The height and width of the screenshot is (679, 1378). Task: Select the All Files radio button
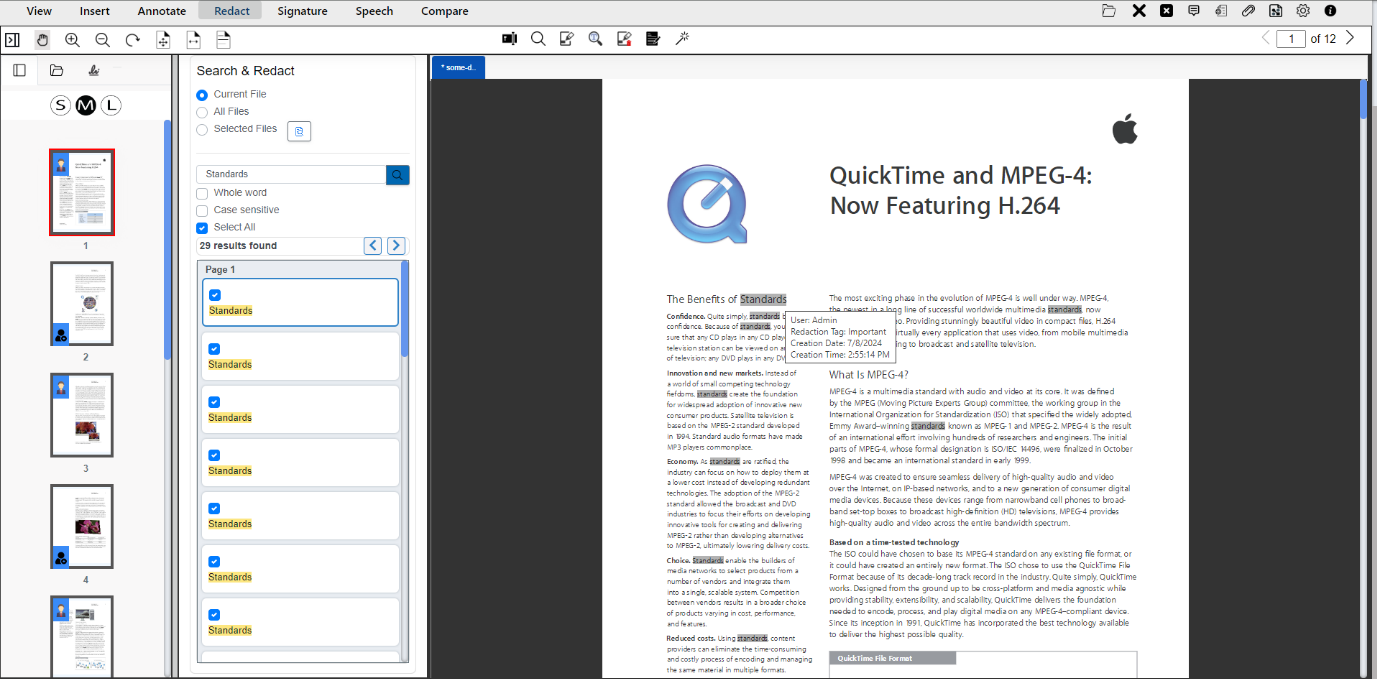click(202, 112)
